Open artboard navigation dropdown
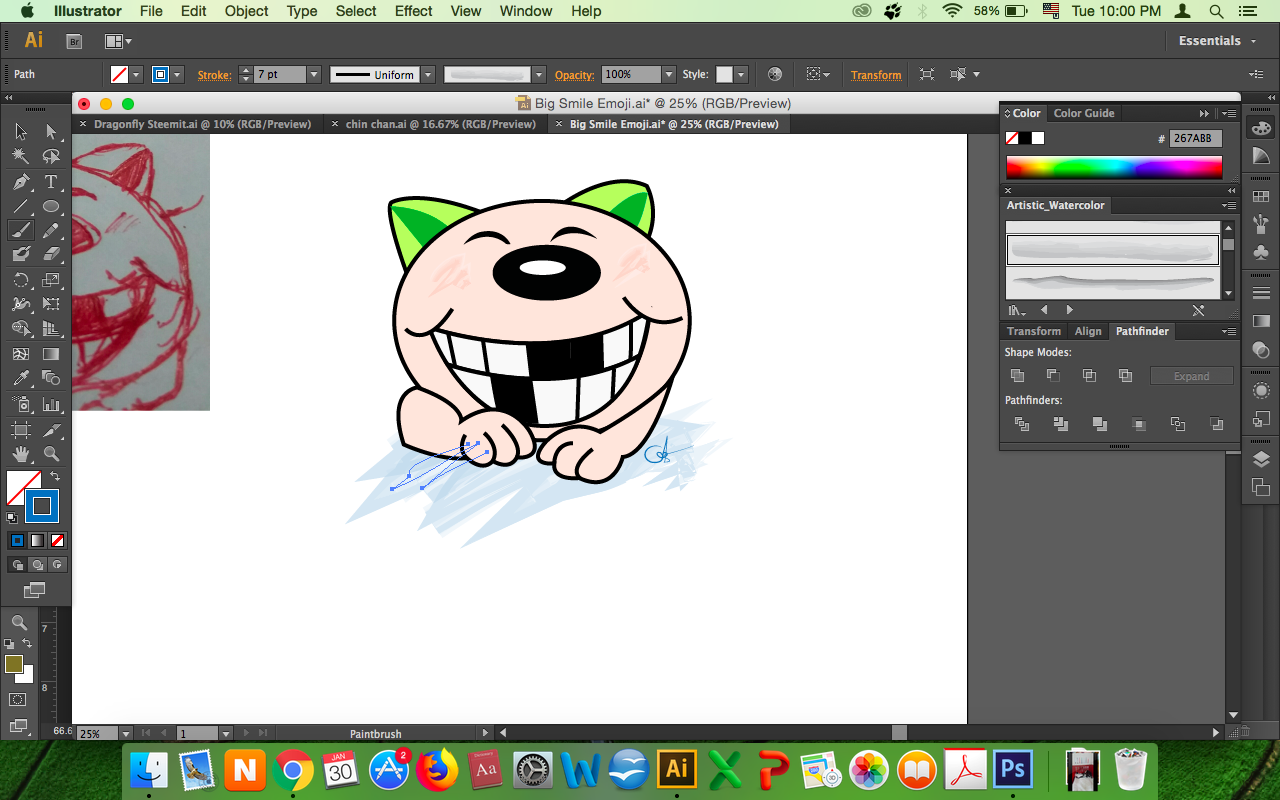This screenshot has width=1280, height=800. coord(226,733)
